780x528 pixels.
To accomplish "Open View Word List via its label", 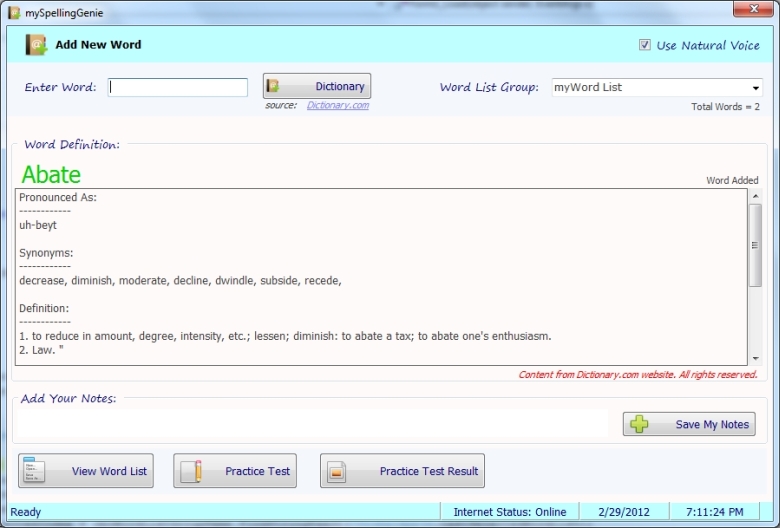I will (x=109, y=471).
